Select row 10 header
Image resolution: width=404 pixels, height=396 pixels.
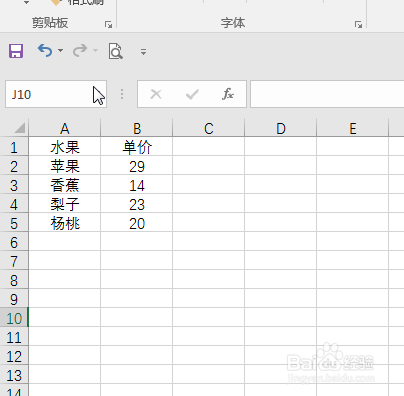pyautogui.click(x=14, y=318)
